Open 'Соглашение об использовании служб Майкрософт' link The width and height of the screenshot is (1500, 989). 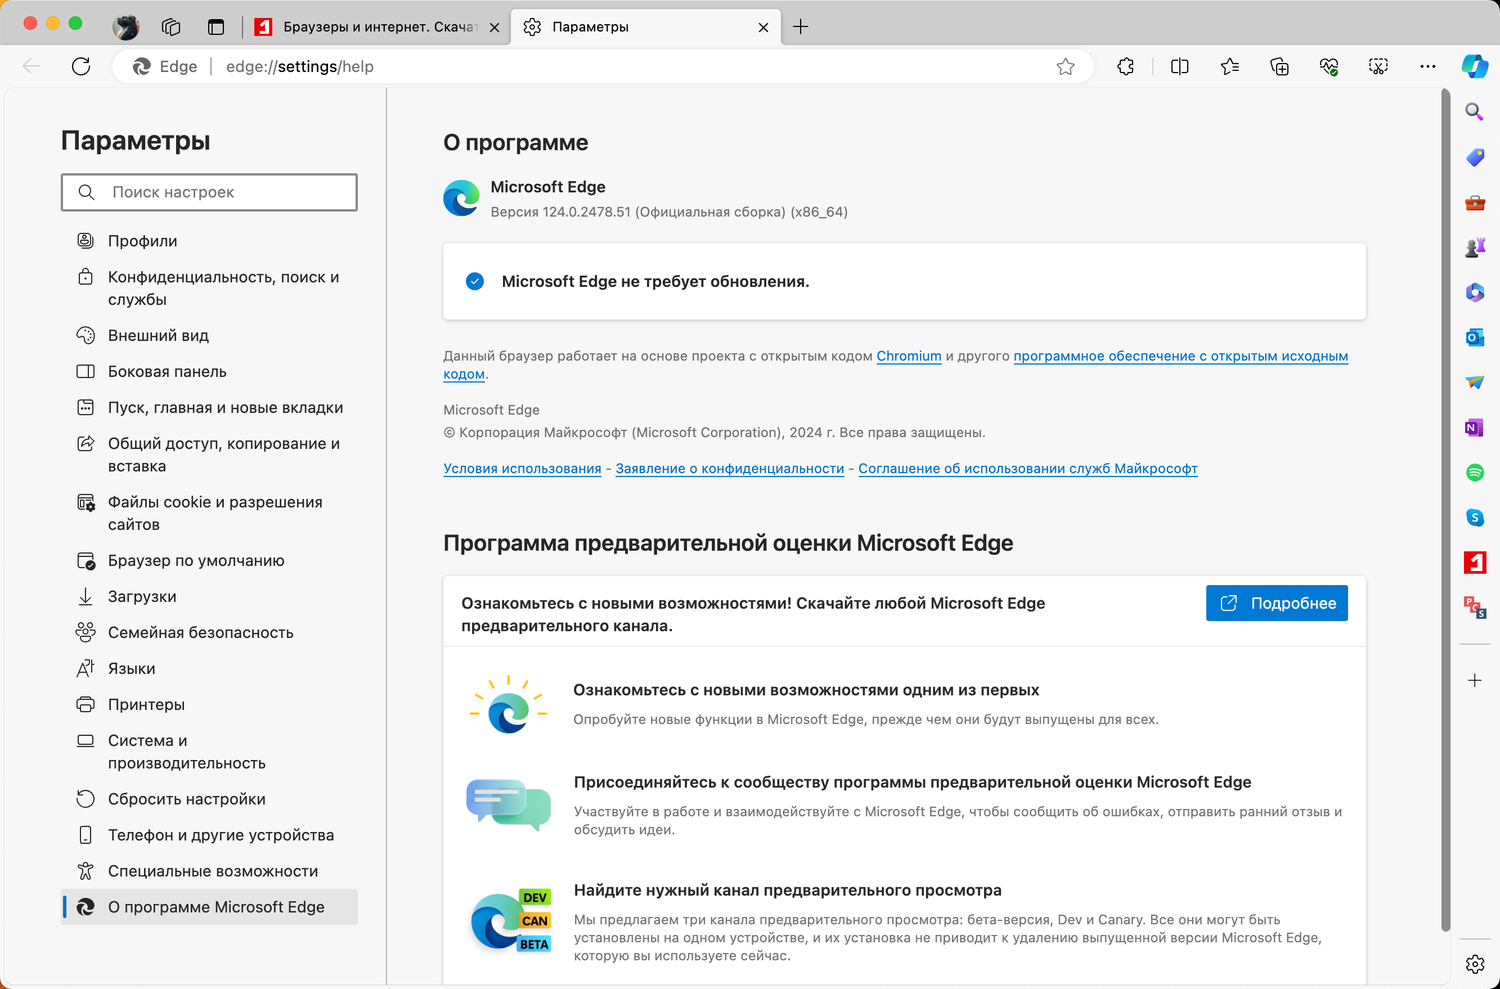click(1028, 468)
